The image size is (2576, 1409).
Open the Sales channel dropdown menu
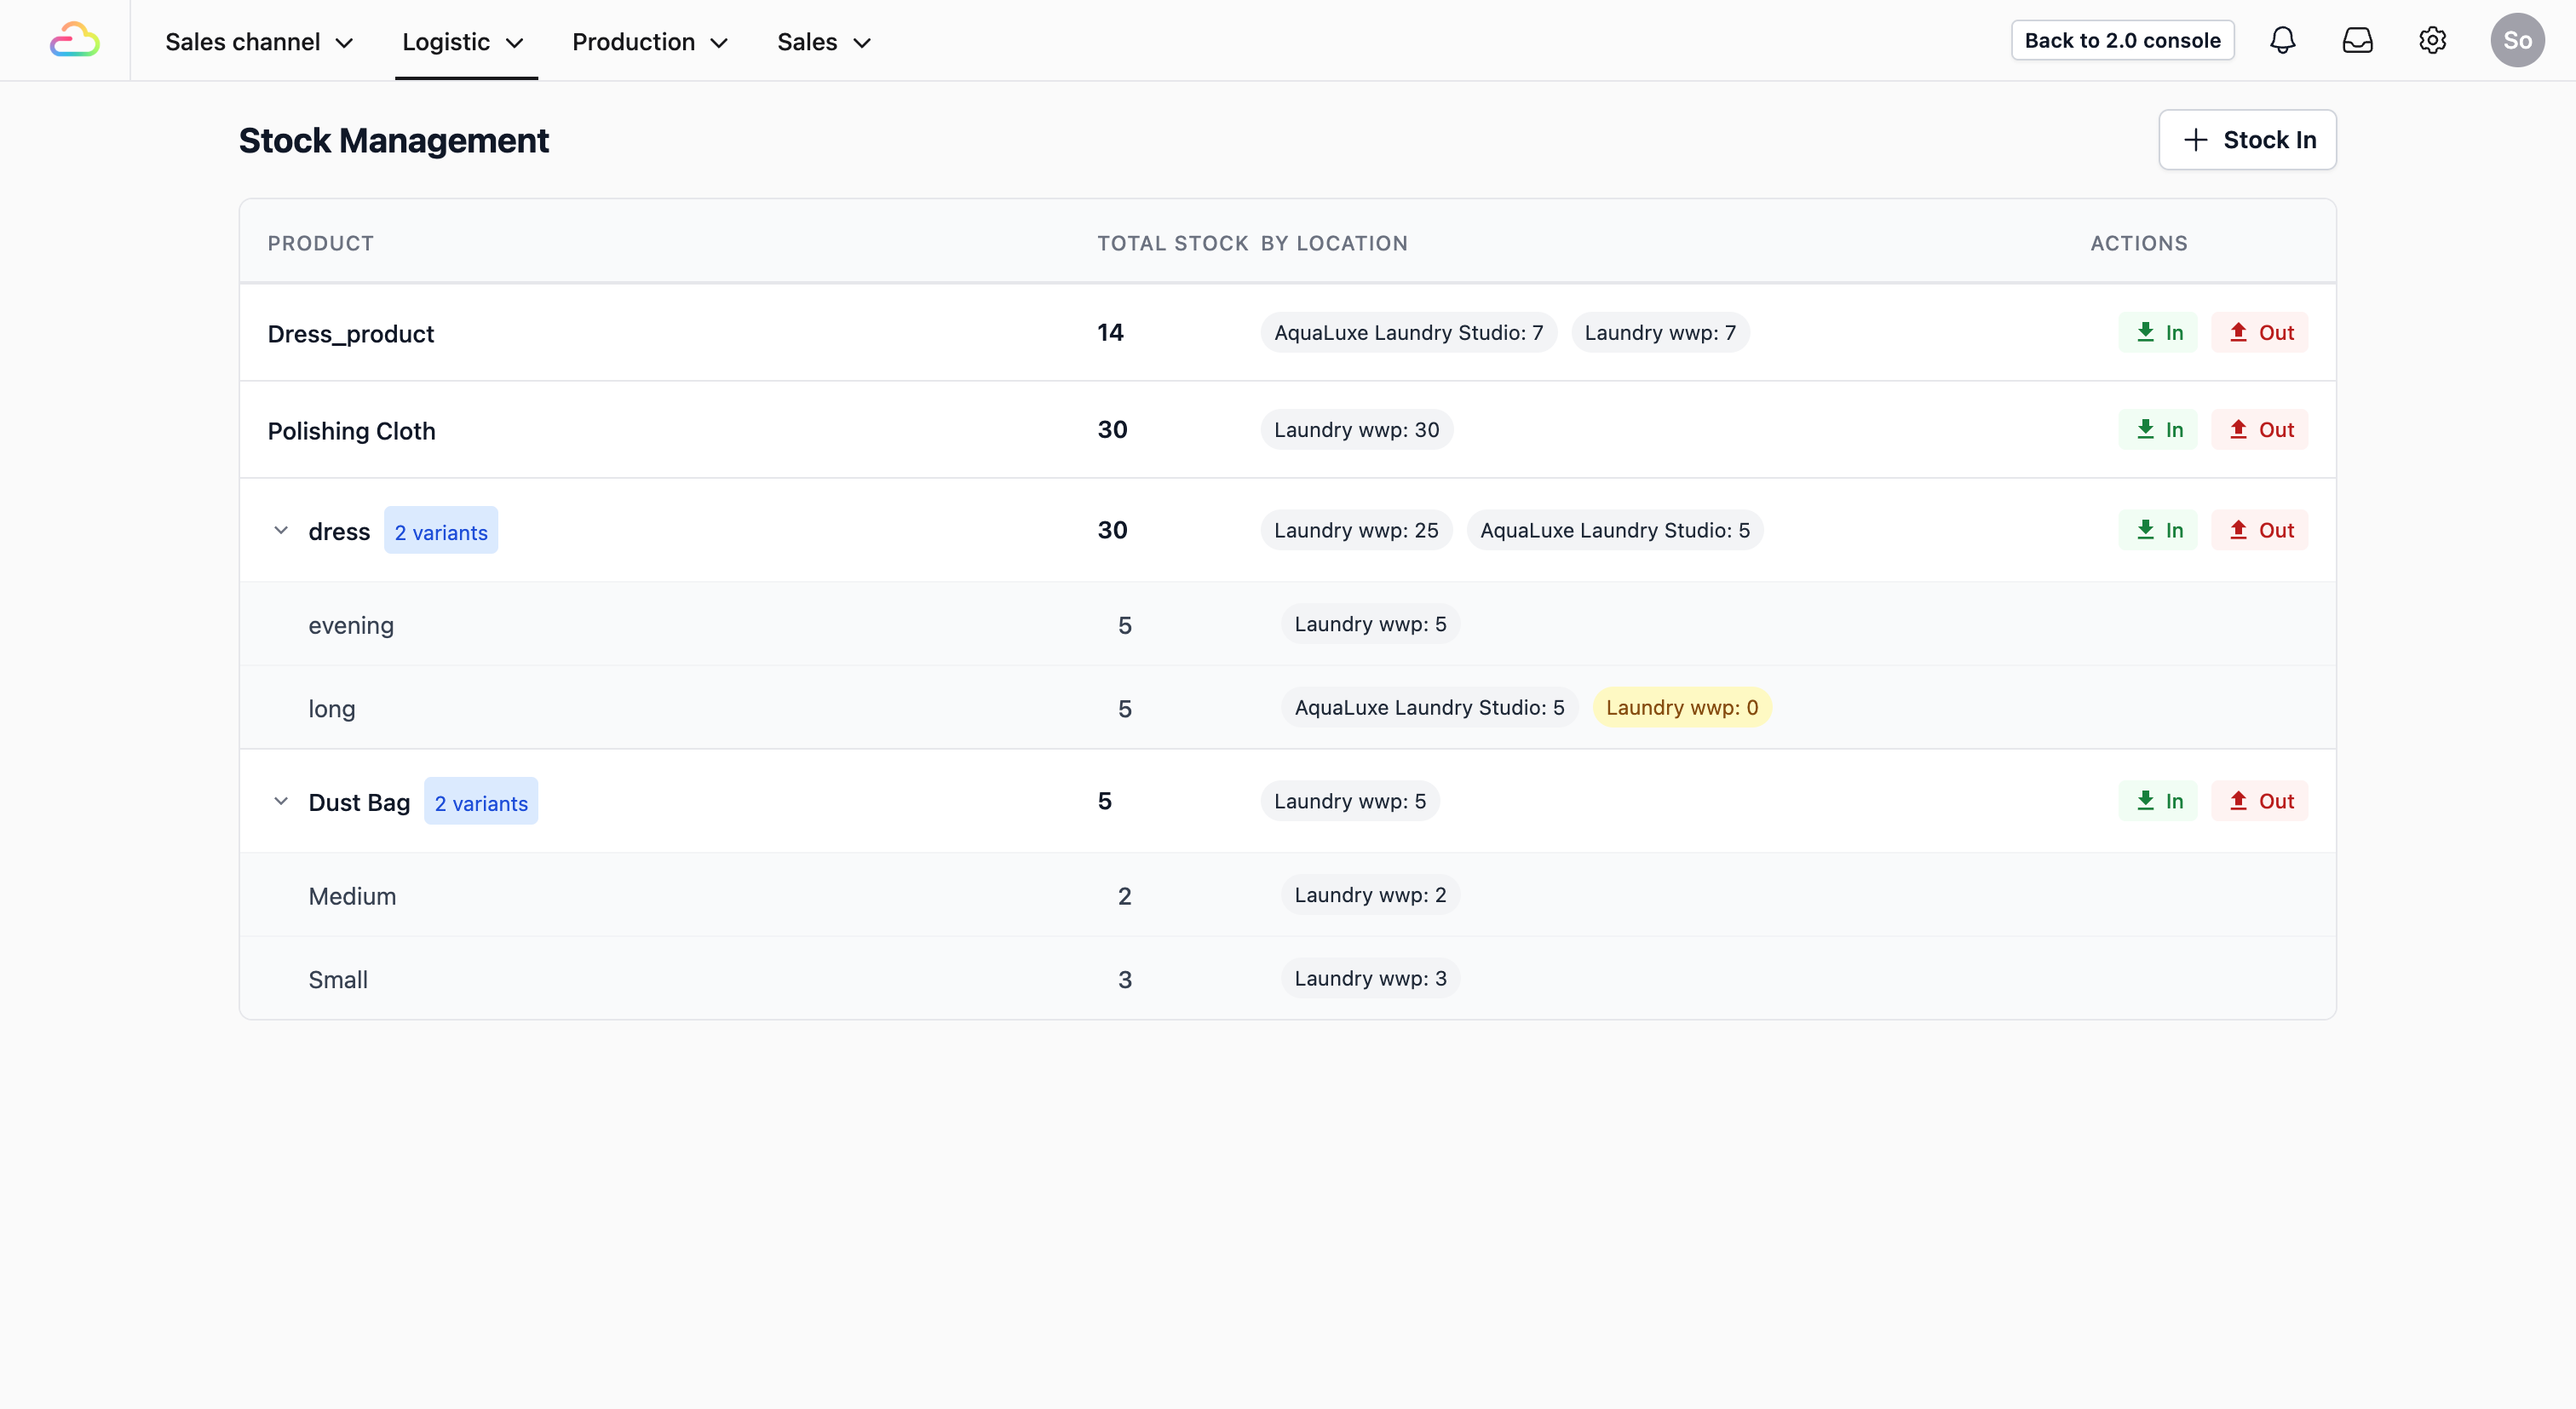[259, 42]
